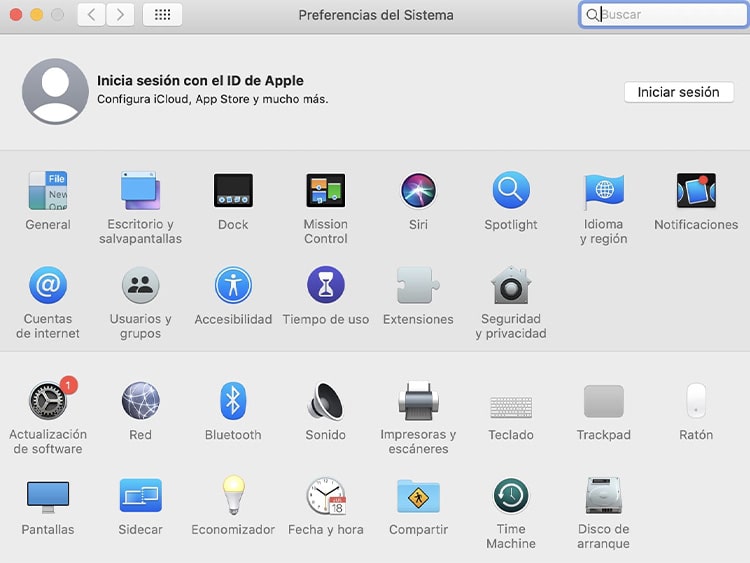Go forward with the right arrow button

pos(120,15)
